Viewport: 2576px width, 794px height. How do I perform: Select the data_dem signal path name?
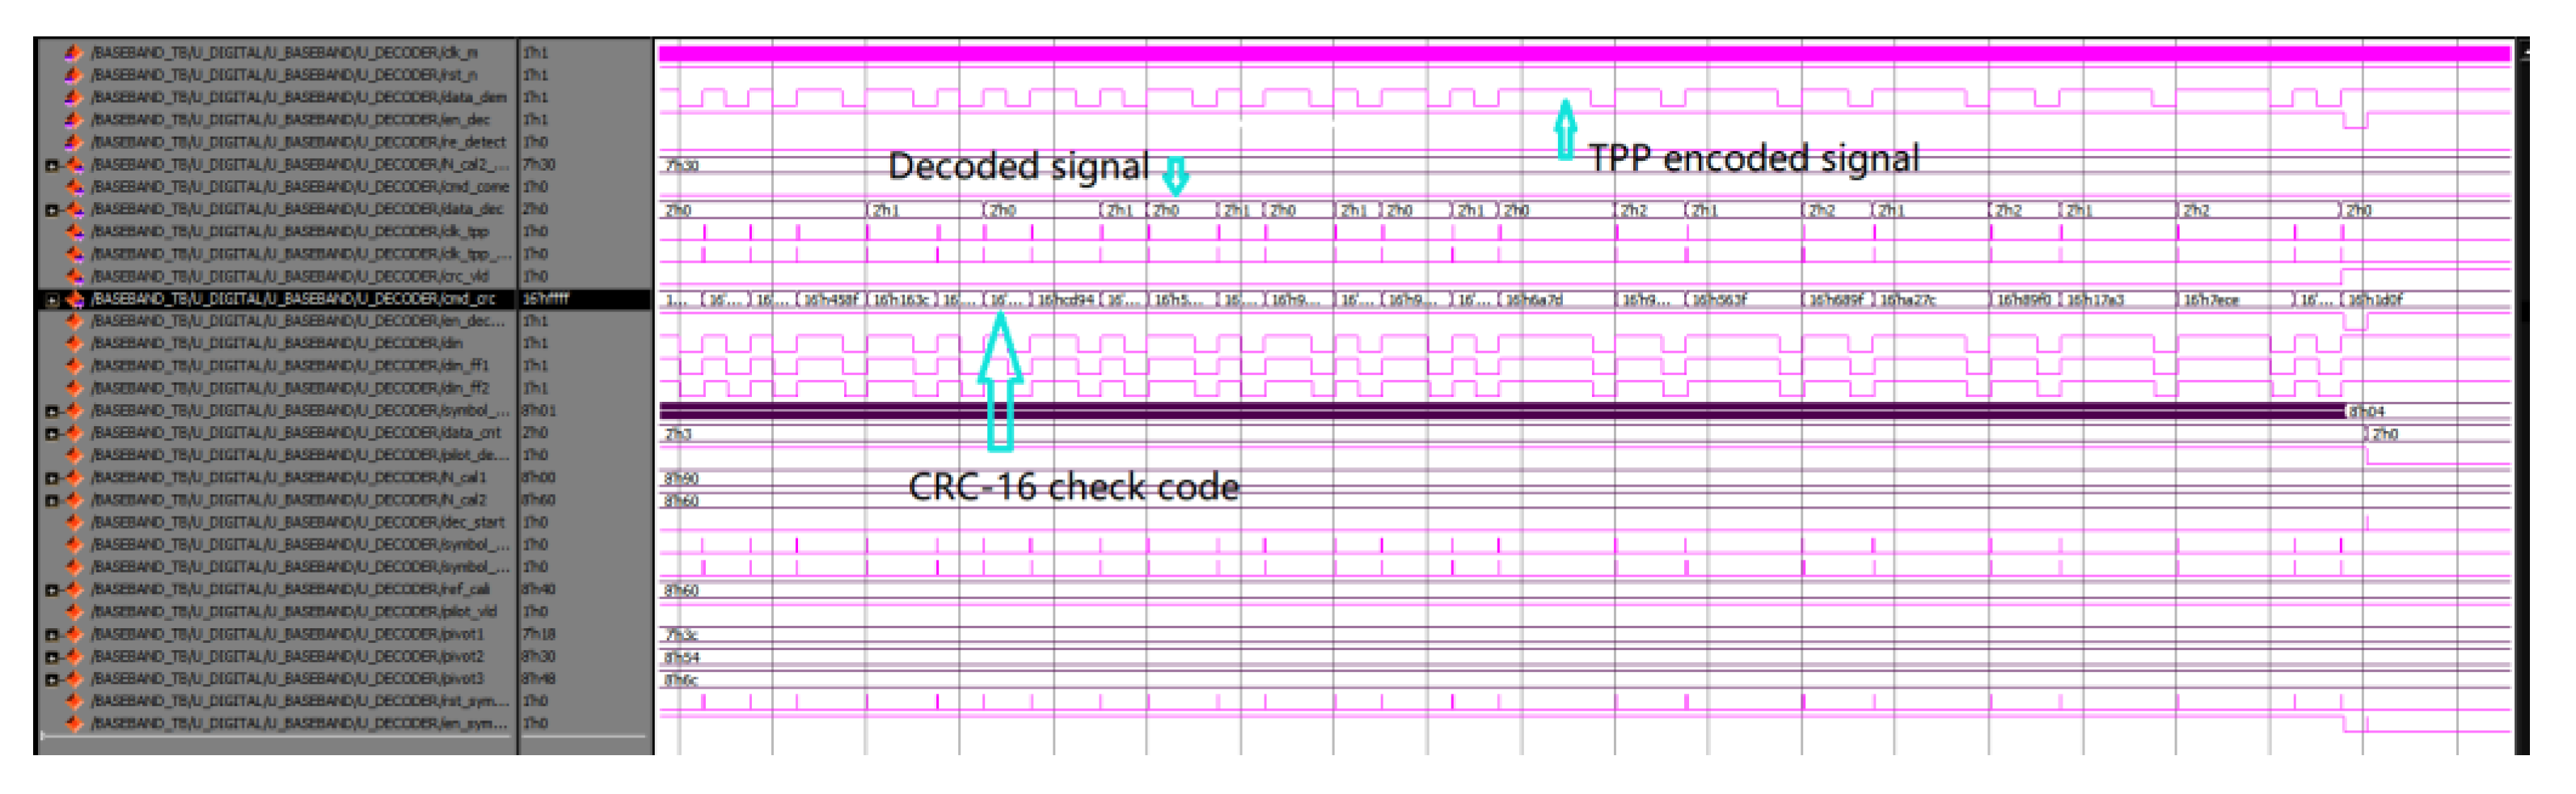(x=299, y=97)
